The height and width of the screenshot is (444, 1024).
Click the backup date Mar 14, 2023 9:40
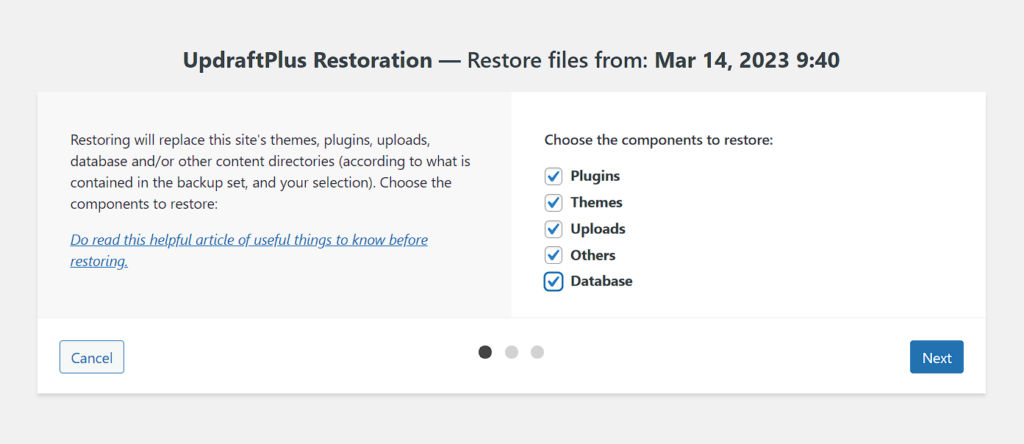pos(747,60)
